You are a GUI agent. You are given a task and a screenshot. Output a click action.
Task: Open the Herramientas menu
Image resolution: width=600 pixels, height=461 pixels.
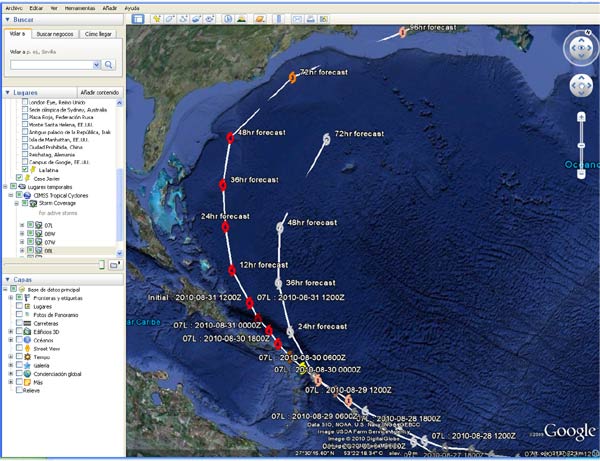tap(80, 8)
